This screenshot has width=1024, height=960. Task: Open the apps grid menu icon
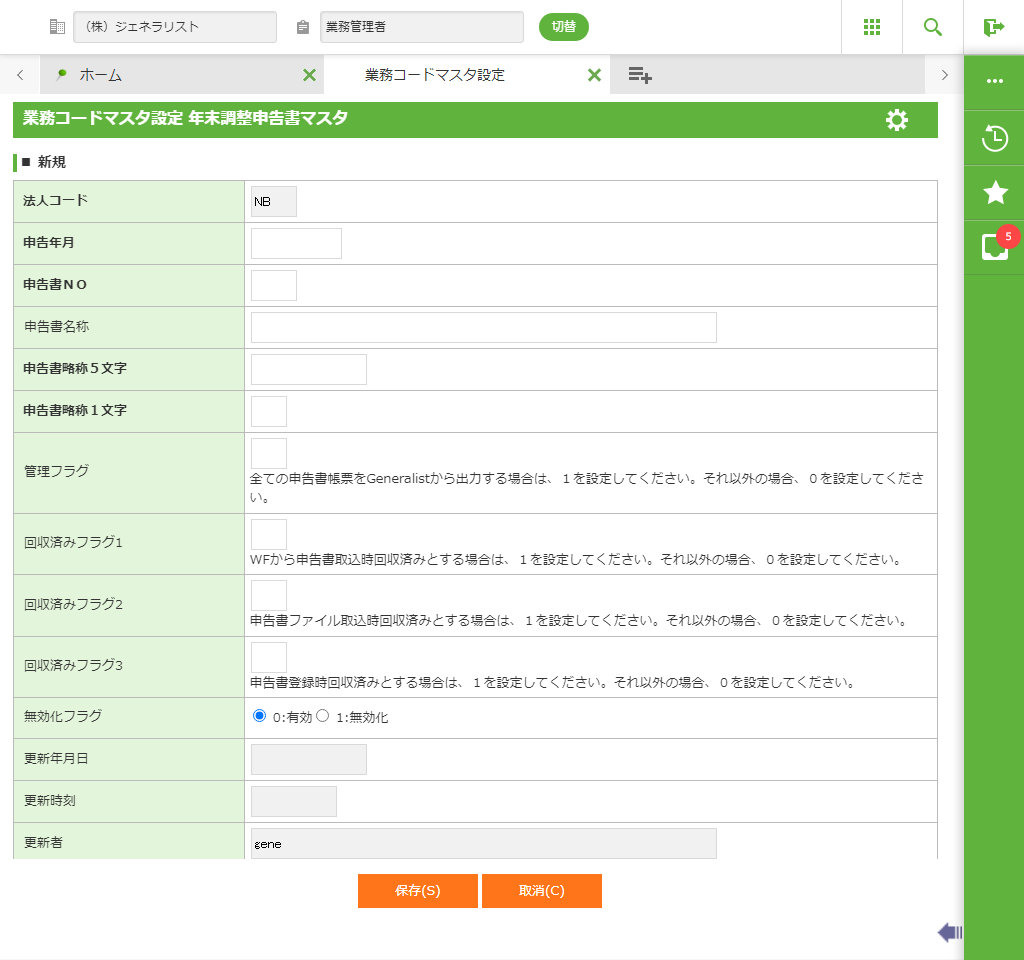point(872,27)
